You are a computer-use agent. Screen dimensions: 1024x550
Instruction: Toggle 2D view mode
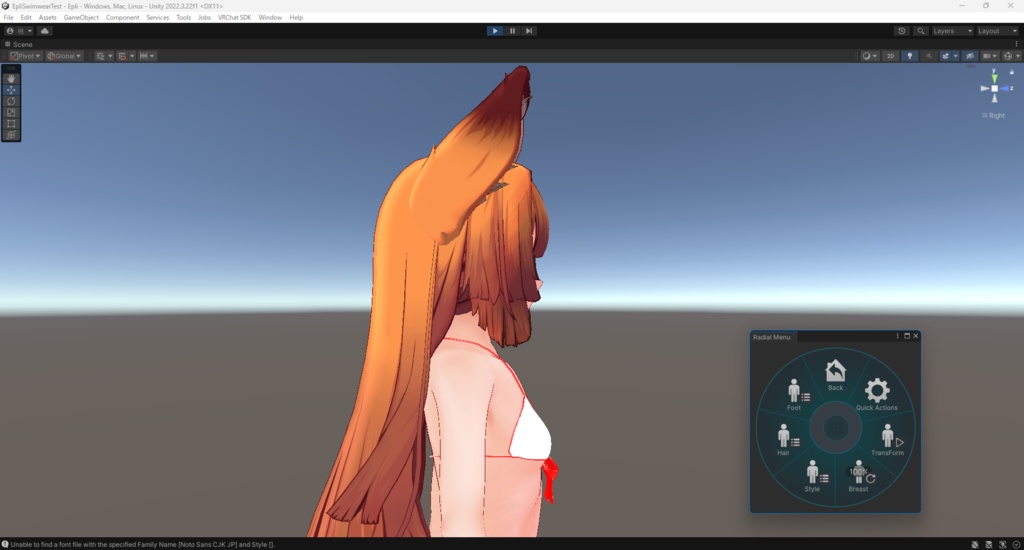[890, 56]
